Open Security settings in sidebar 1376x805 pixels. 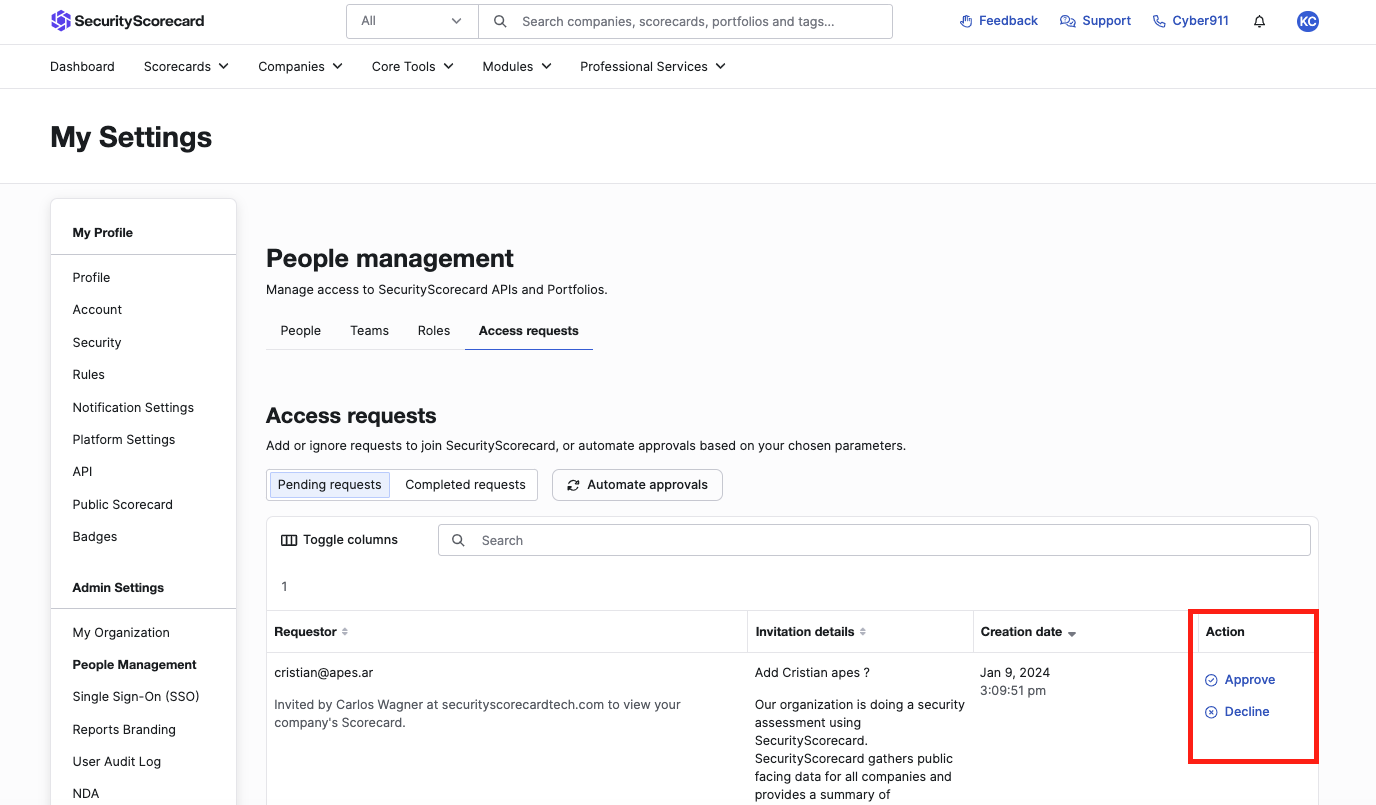click(x=97, y=343)
